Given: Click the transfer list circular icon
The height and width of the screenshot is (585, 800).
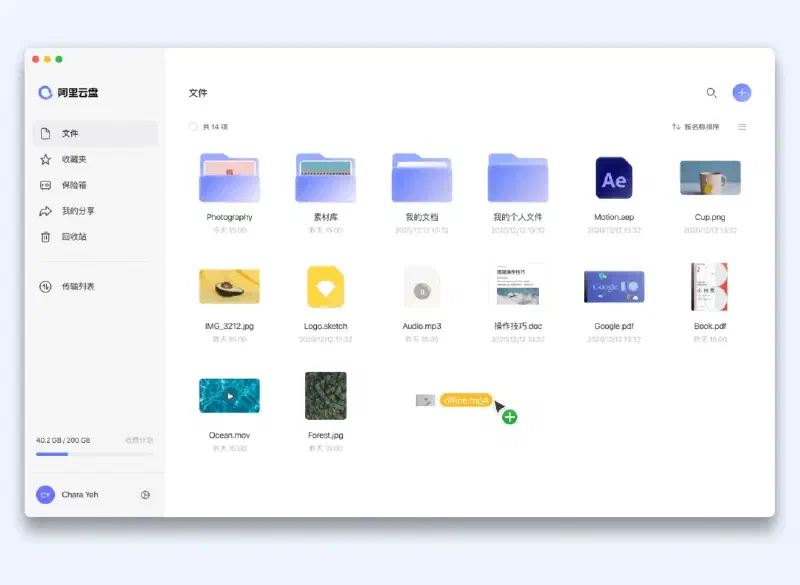Looking at the screenshot, I should click(x=45, y=287).
